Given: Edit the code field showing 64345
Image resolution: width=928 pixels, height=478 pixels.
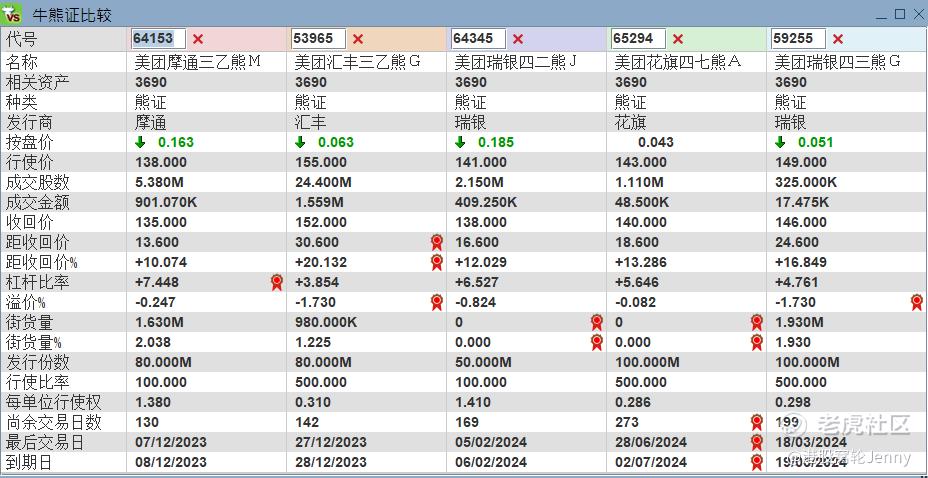Looking at the screenshot, I should (478, 39).
